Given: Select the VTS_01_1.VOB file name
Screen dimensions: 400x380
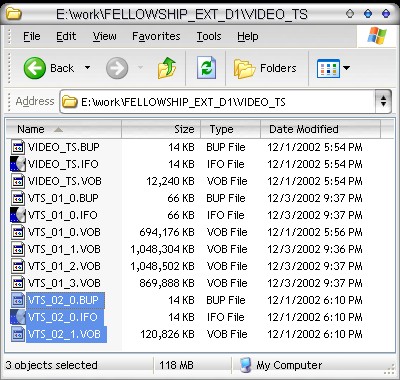Looking at the screenshot, I should point(64,249).
